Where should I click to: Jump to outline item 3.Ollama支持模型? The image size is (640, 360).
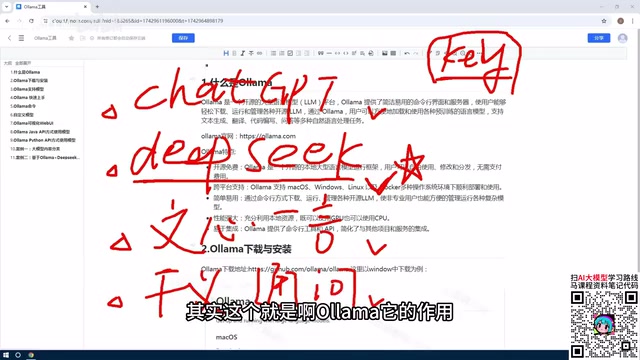pyautogui.click(x=27, y=89)
